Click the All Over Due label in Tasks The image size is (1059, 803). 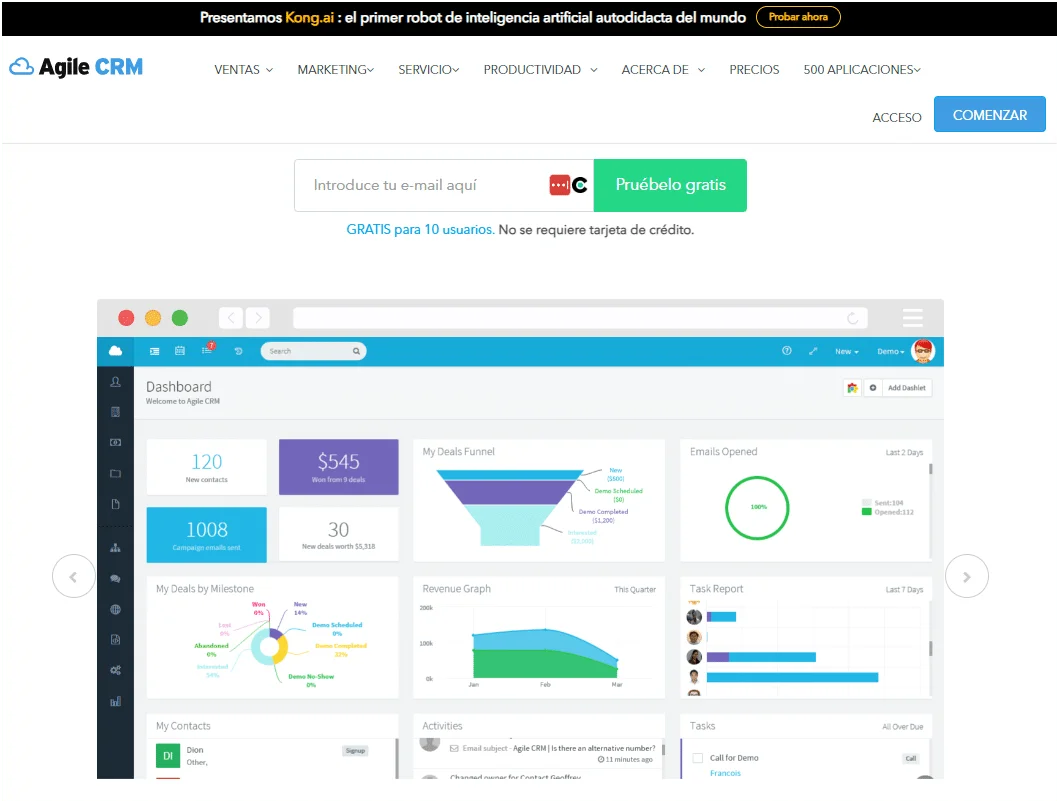(x=902, y=727)
